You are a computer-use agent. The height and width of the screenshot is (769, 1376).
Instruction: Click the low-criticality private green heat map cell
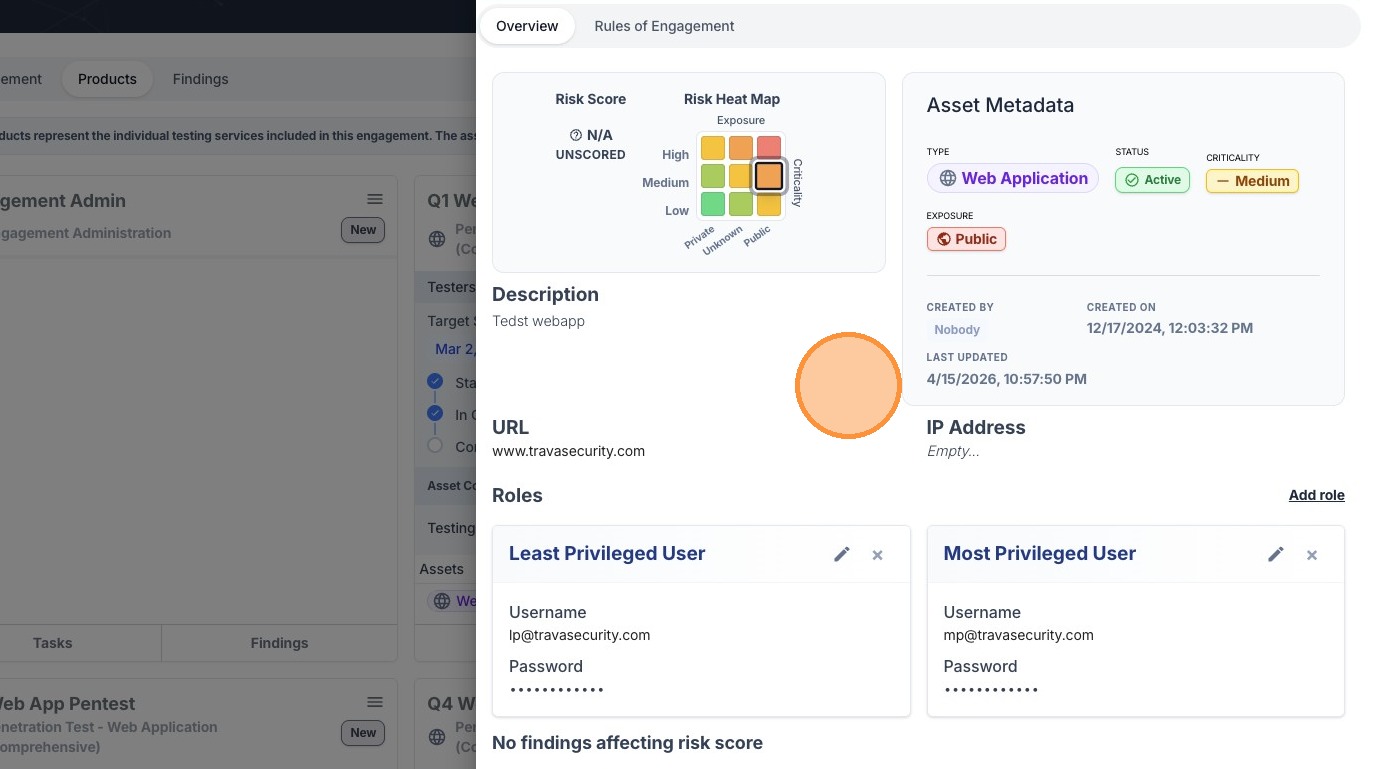tap(712, 204)
